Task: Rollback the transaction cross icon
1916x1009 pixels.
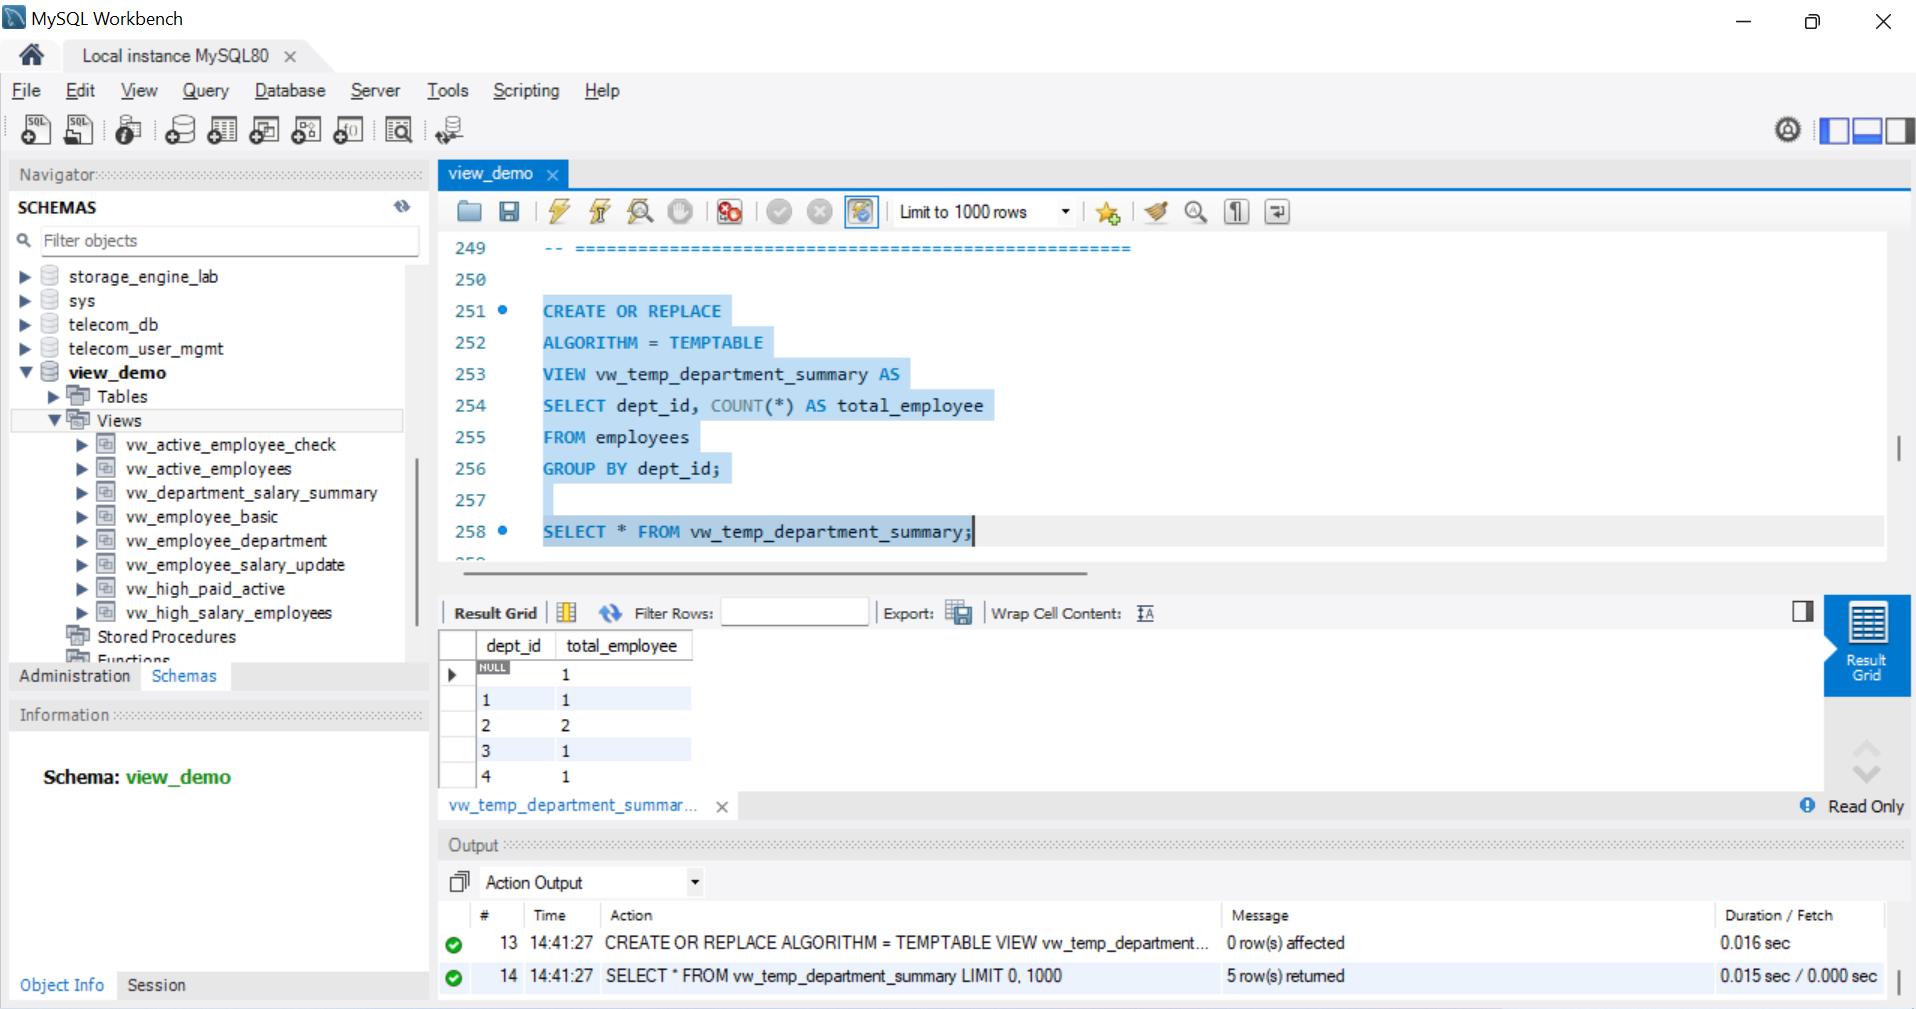Action: 820,211
